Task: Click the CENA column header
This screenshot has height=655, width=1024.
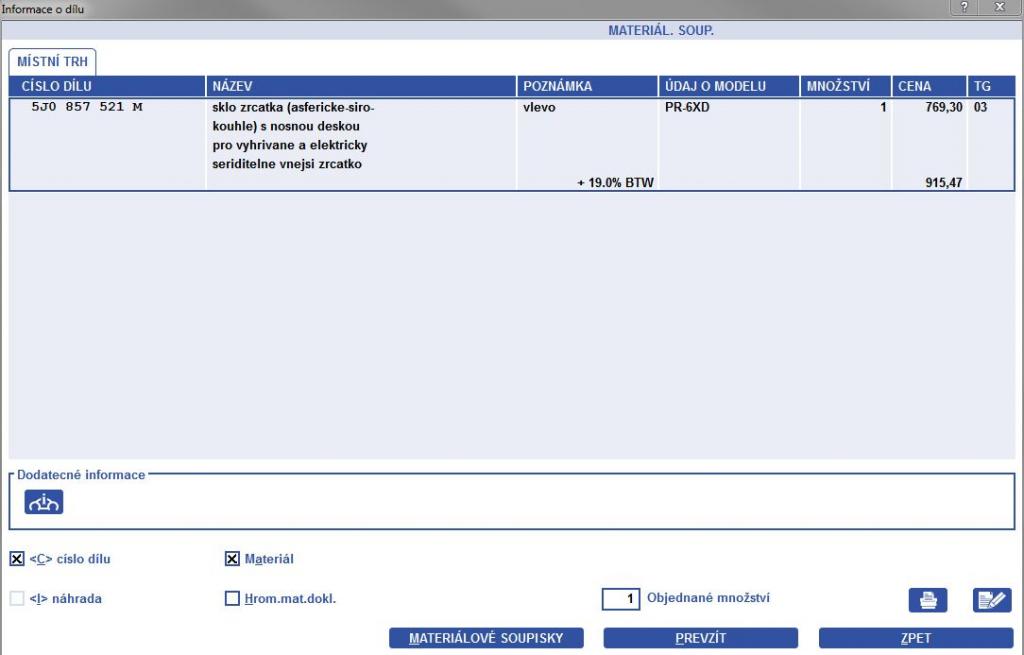Action: (x=929, y=86)
